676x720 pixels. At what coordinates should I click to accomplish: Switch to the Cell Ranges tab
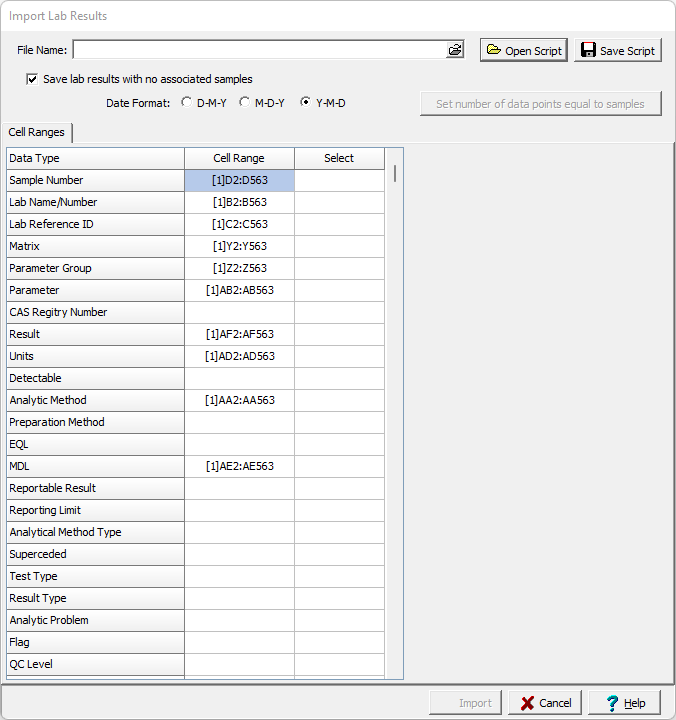click(x=37, y=132)
